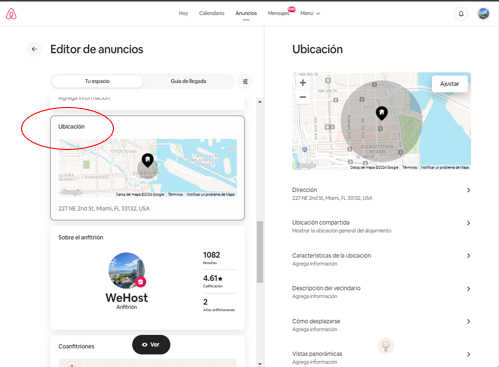Select the Ubicación card heading
Viewport: 499px width, 367px height.
click(x=72, y=127)
